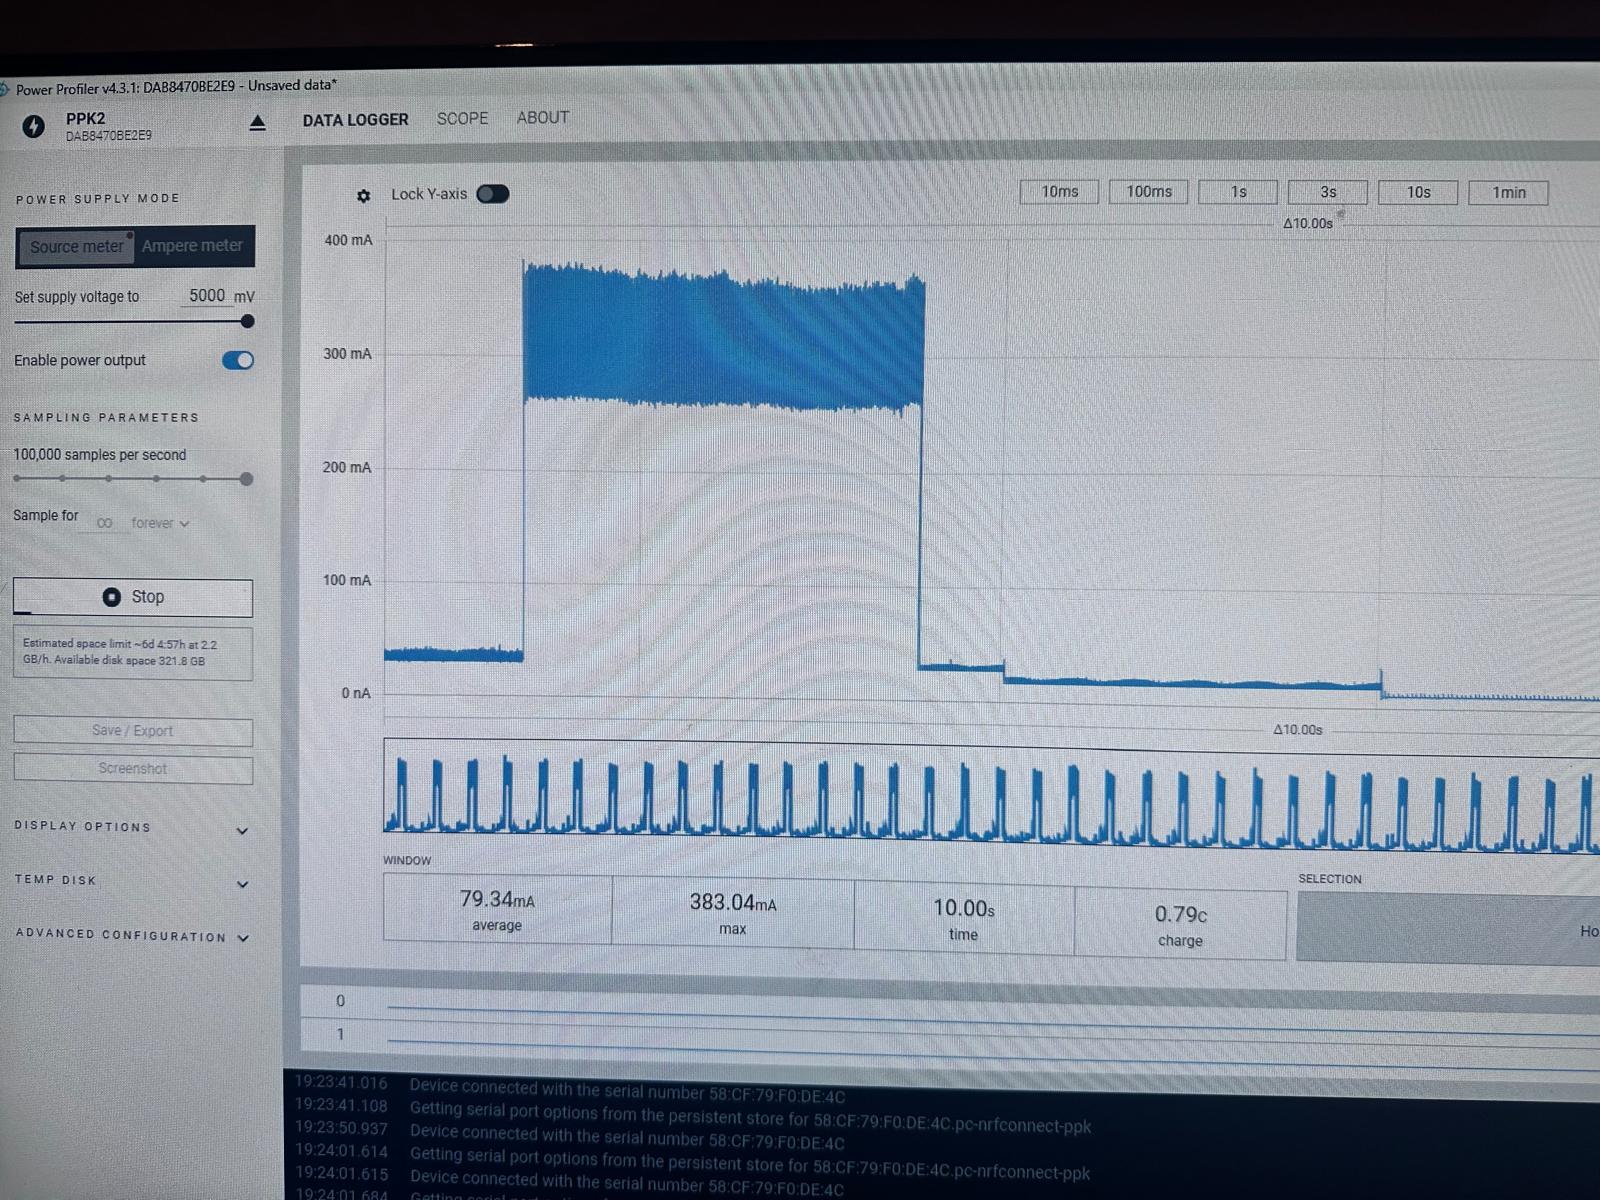
Task: Select Source meter mode
Action: [x=76, y=247]
